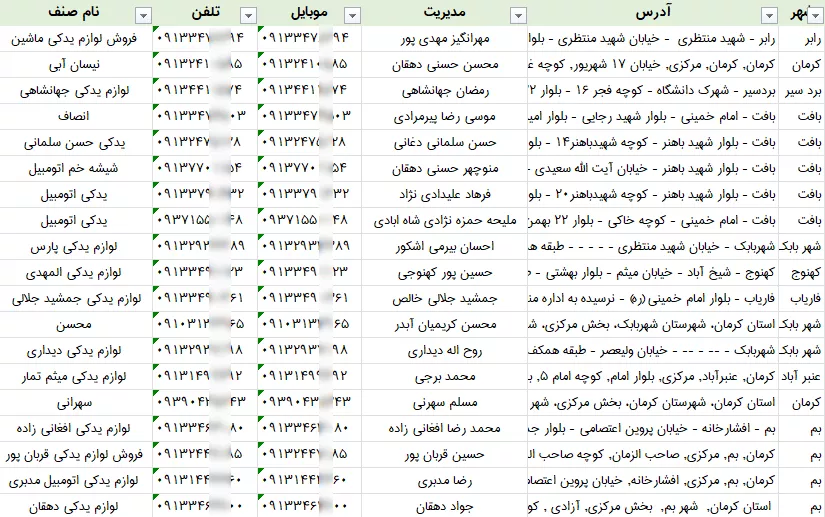The height and width of the screenshot is (517, 825).
Task: Select cell نیسان آبی
Action: point(76,65)
